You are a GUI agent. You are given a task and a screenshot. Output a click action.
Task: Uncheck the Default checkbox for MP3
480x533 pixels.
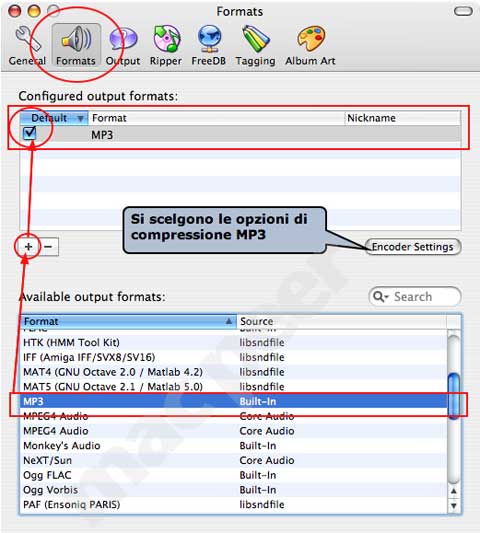pyautogui.click(x=30, y=133)
